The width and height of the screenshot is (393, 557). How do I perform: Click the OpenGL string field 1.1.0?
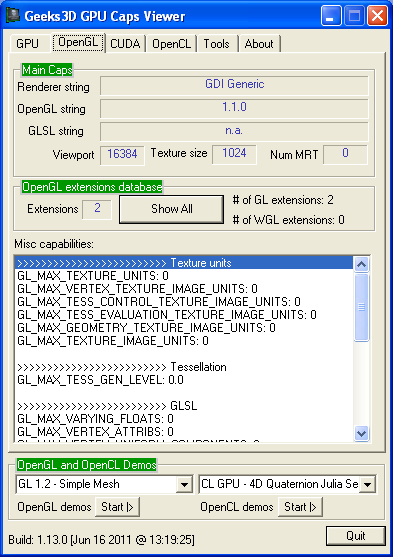tap(235, 108)
